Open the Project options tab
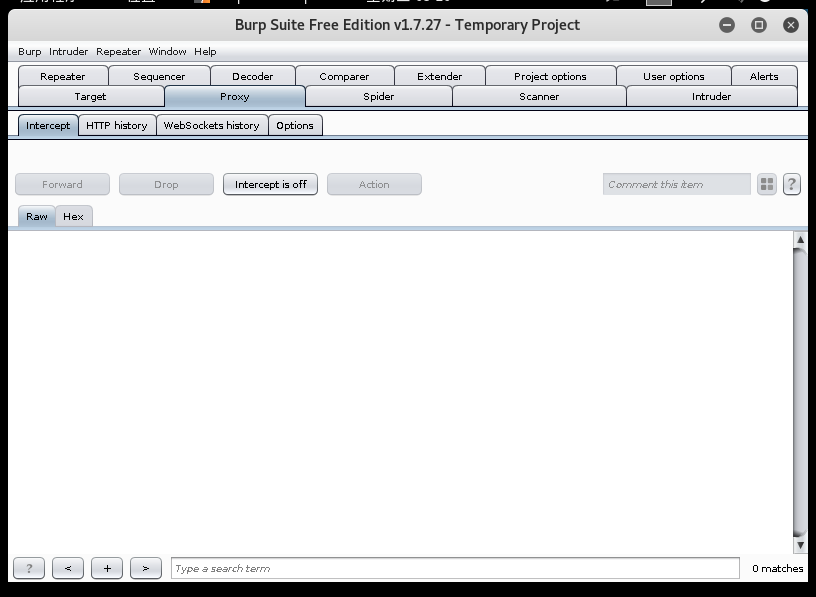Viewport: 816px width, 597px height. coord(551,77)
